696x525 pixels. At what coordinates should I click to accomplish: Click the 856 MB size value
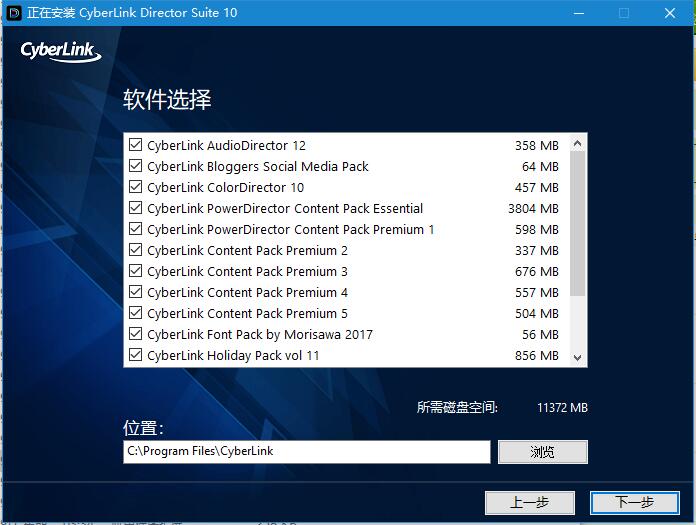pyautogui.click(x=537, y=355)
